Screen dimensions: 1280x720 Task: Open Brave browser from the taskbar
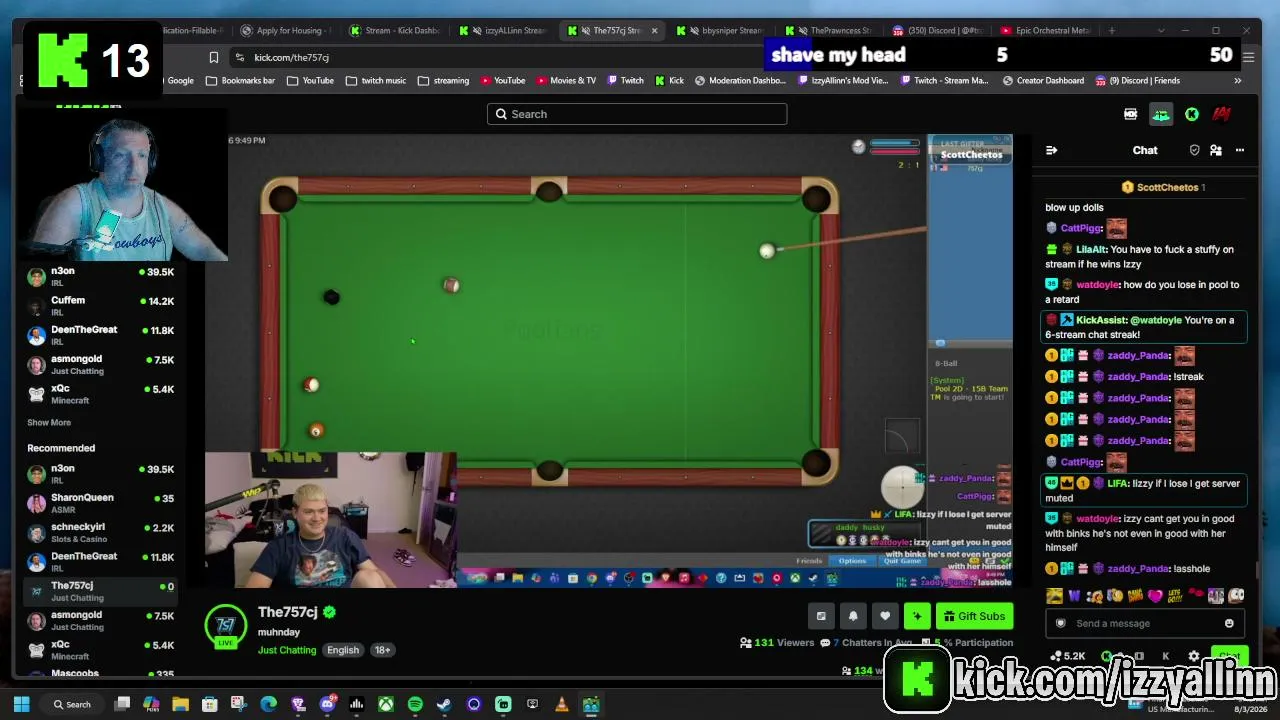point(297,704)
